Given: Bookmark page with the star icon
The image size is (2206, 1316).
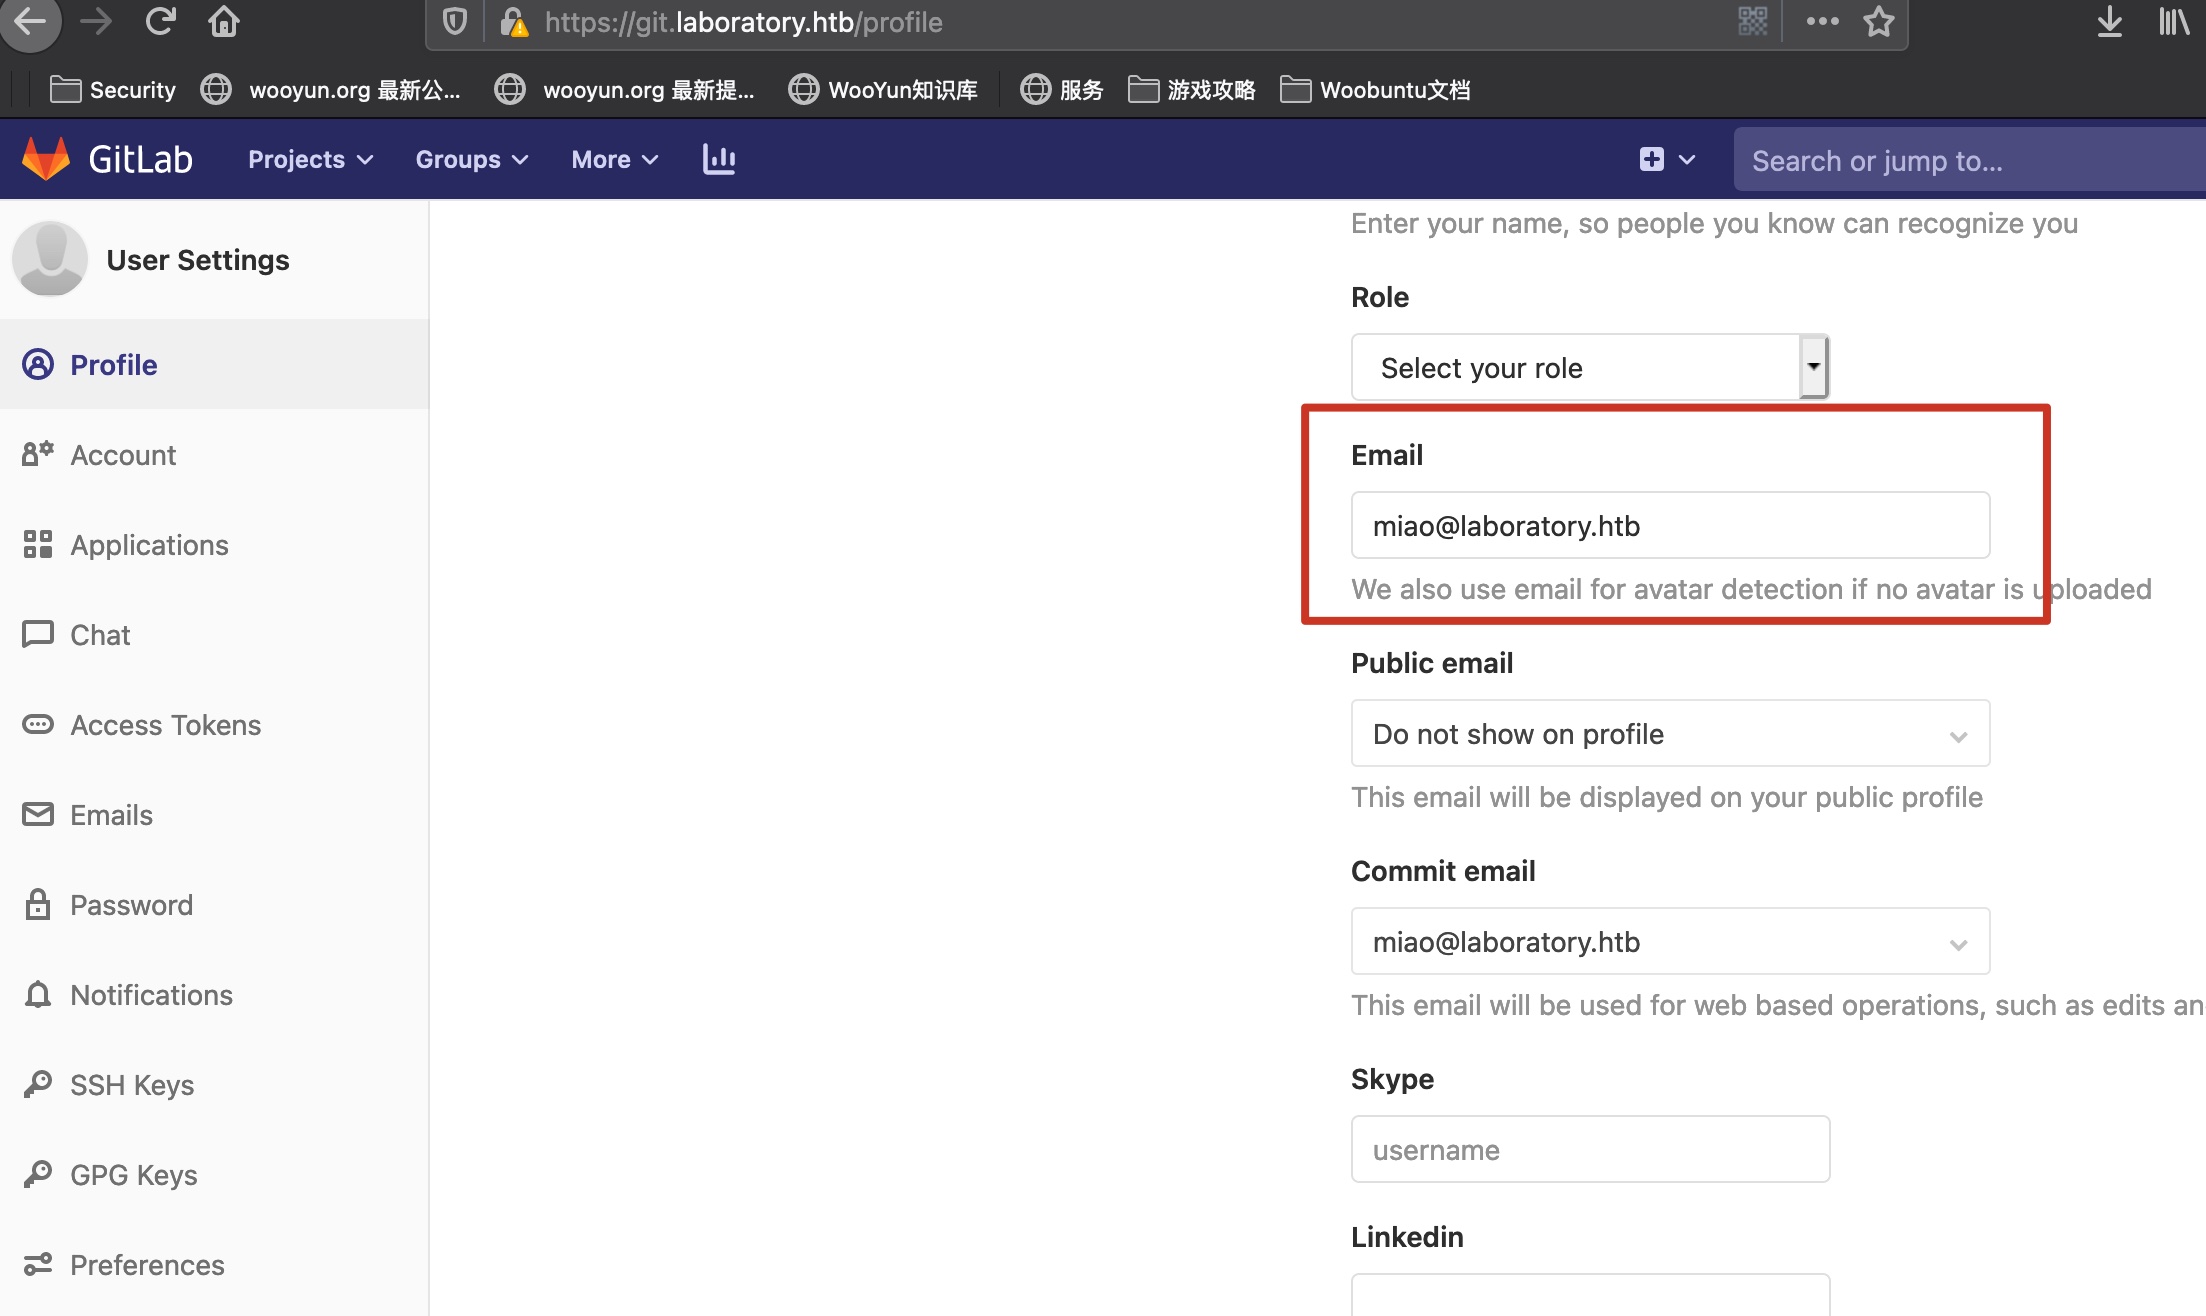Looking at the screenshot, I should (1878, 21).
